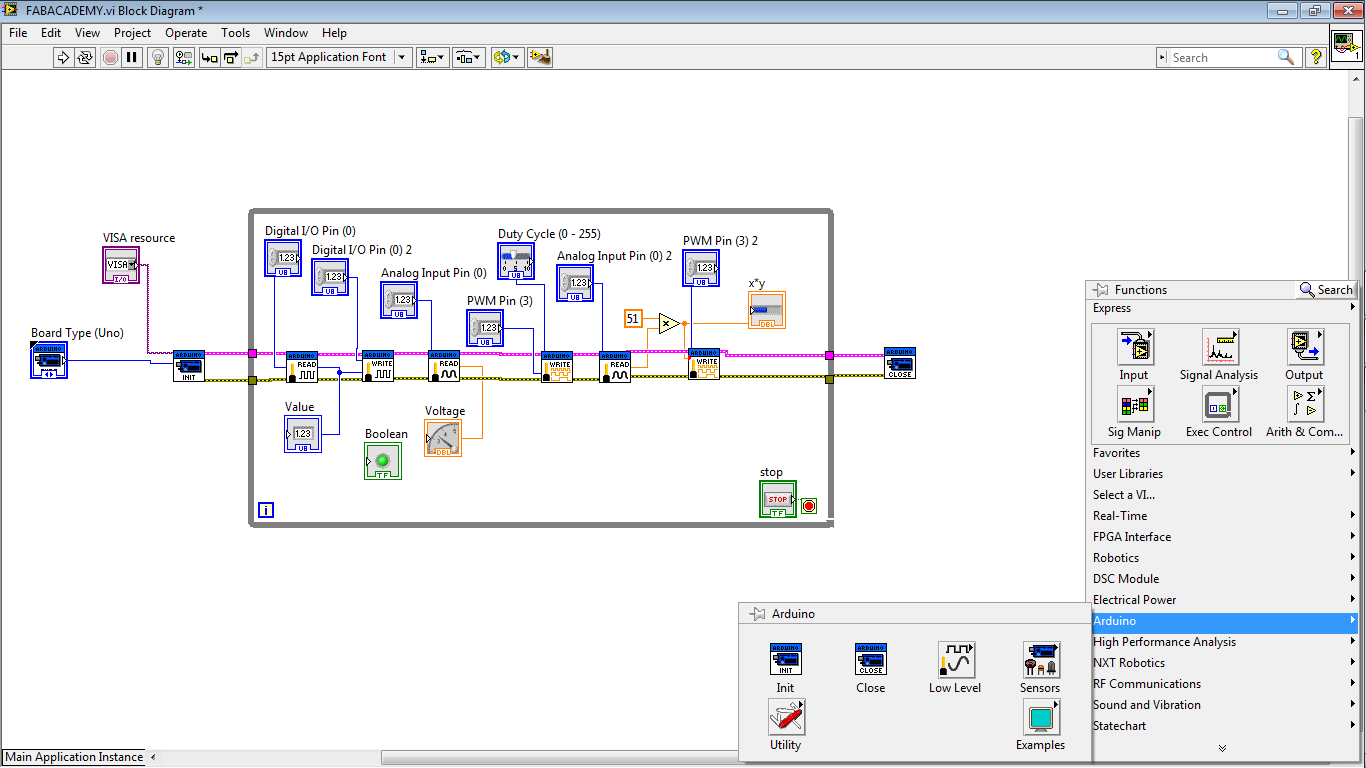Select the PWM Pin (3) 2 terminal

(x=701, y=268)
